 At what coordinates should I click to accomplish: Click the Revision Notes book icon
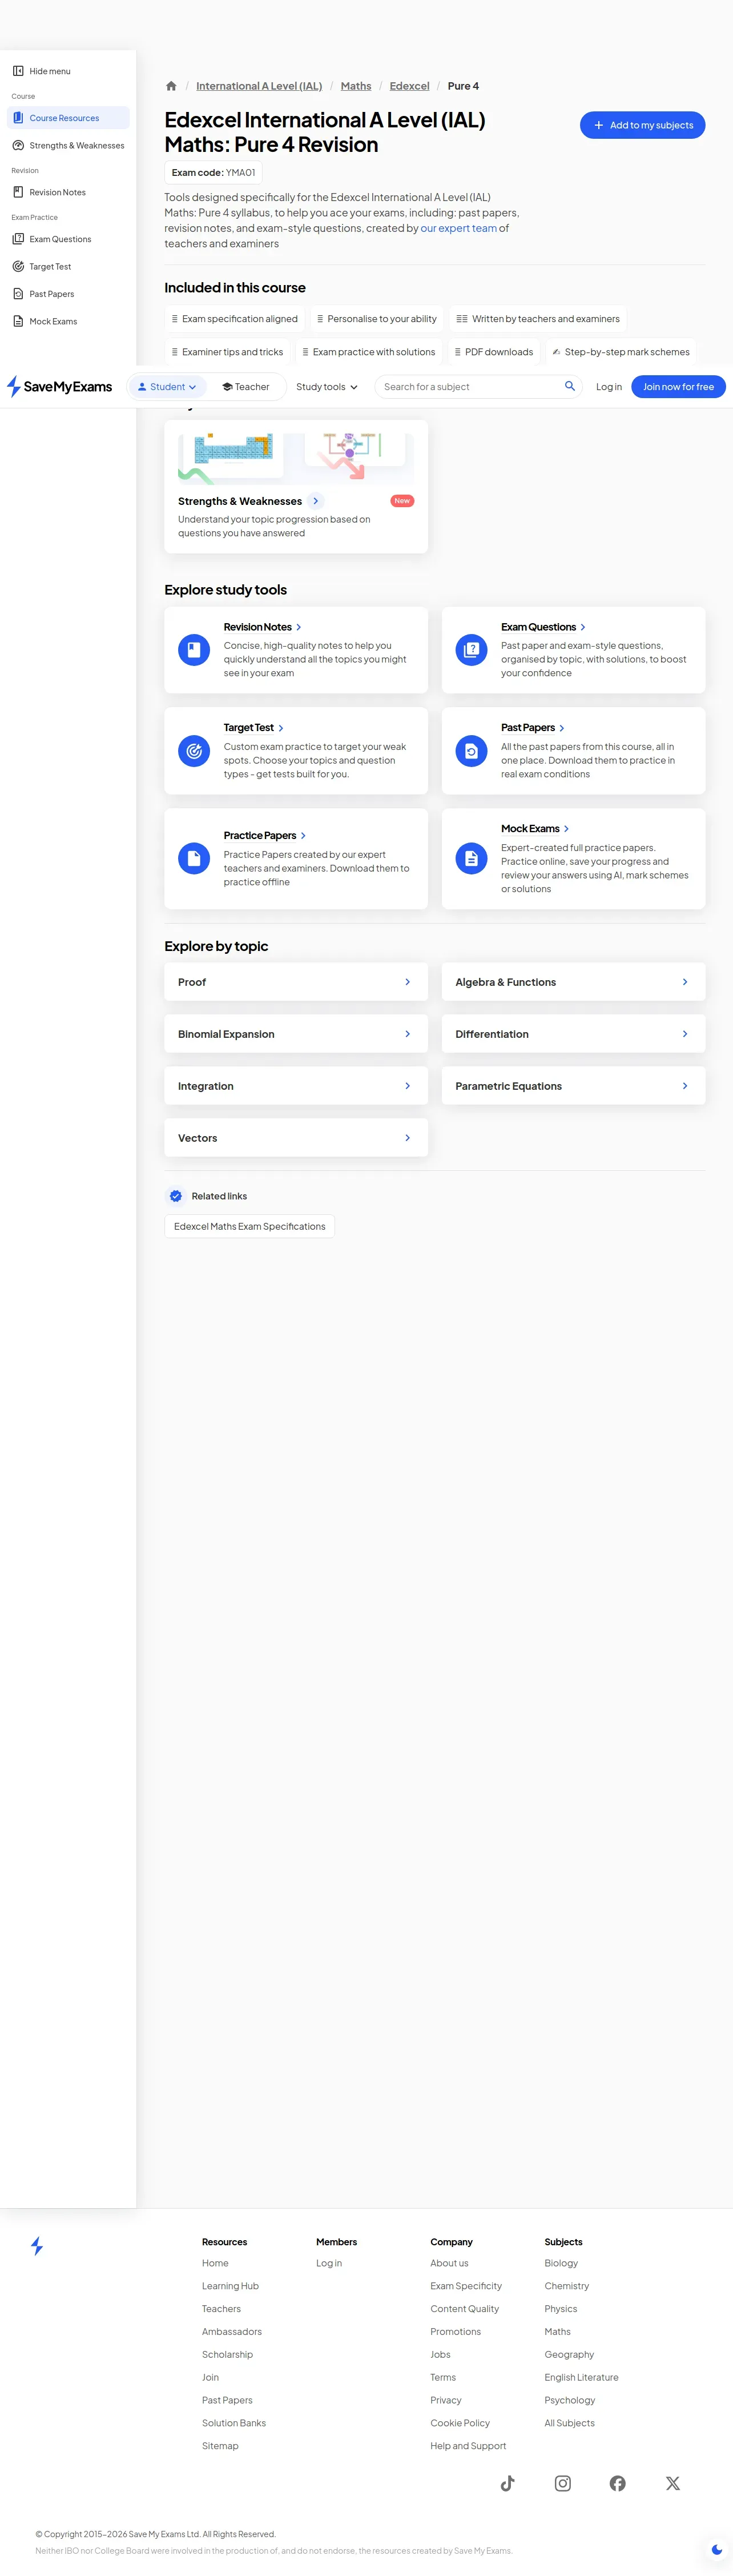pos(194,650)
